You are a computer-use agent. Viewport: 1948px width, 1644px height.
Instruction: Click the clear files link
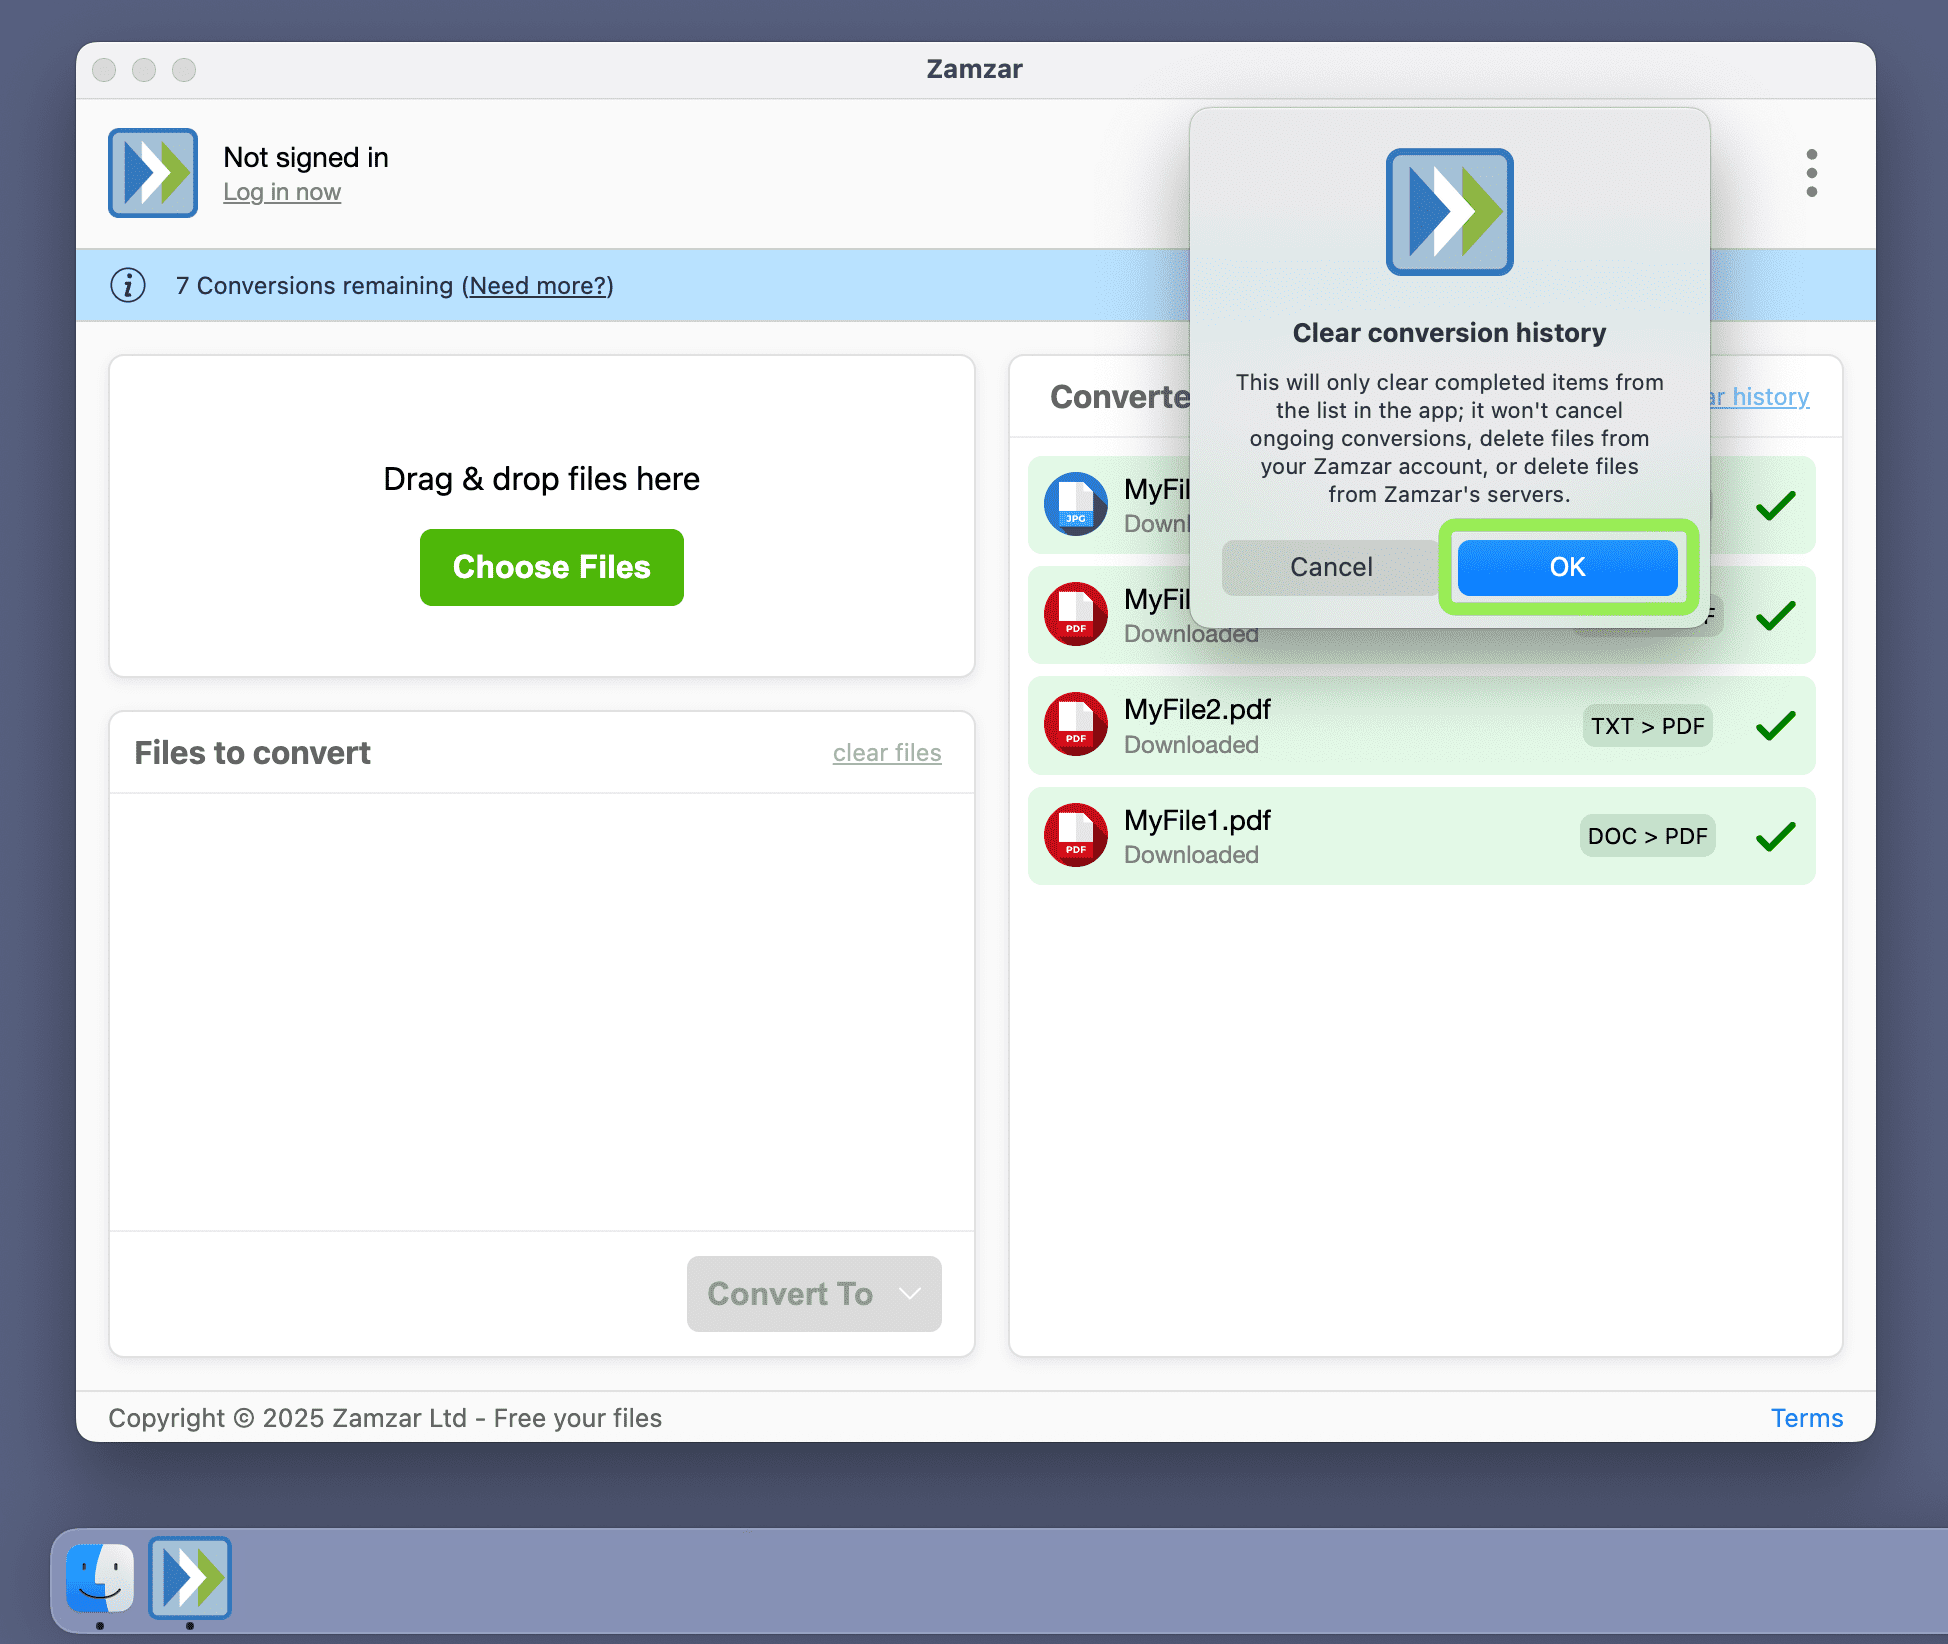(x=887, y=753)
